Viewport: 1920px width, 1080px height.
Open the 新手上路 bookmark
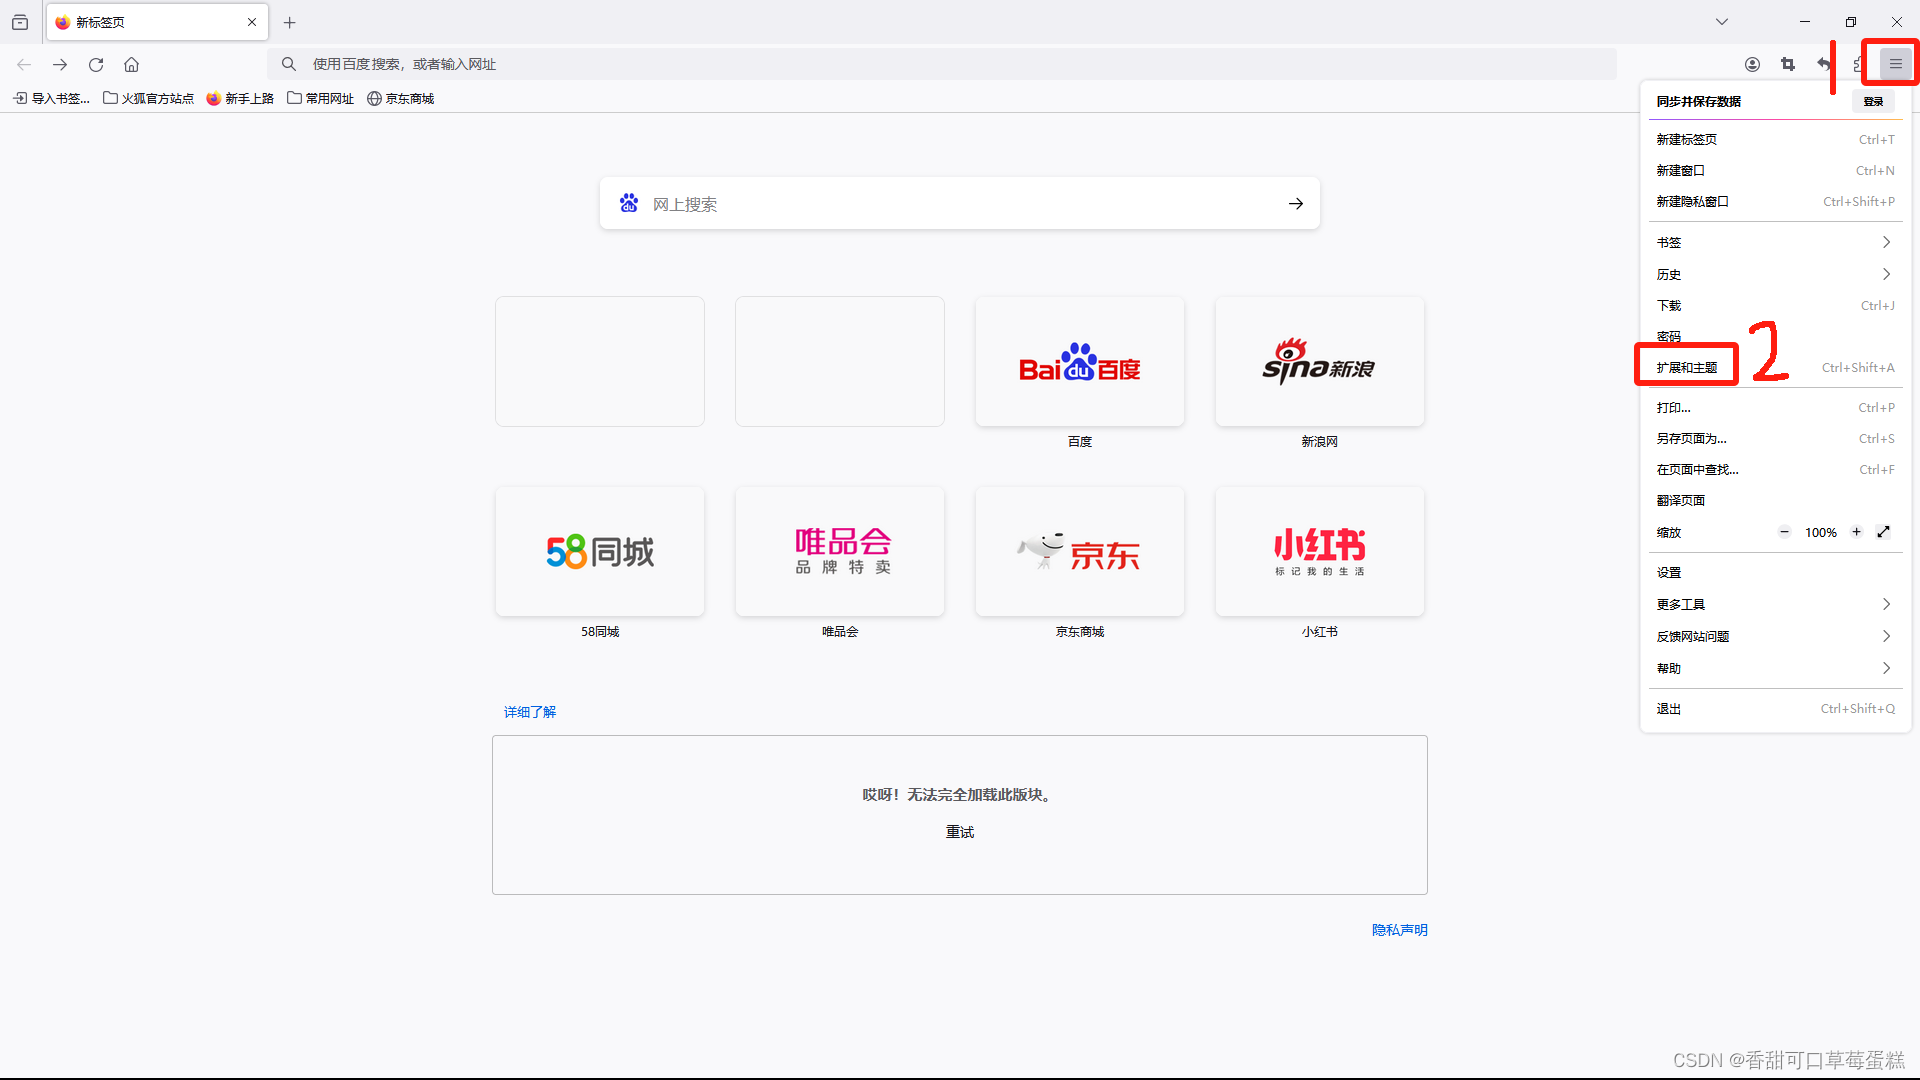240,98
